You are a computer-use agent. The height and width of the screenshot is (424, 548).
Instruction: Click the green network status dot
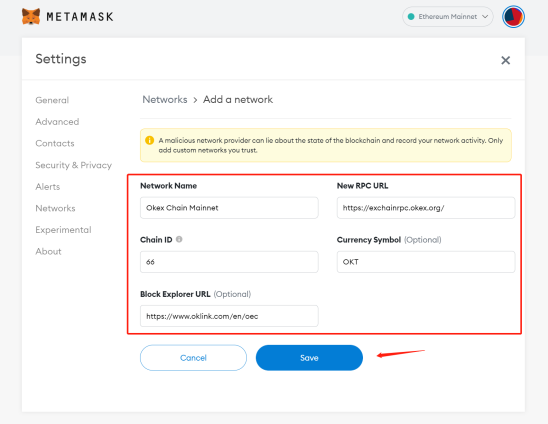411,16
